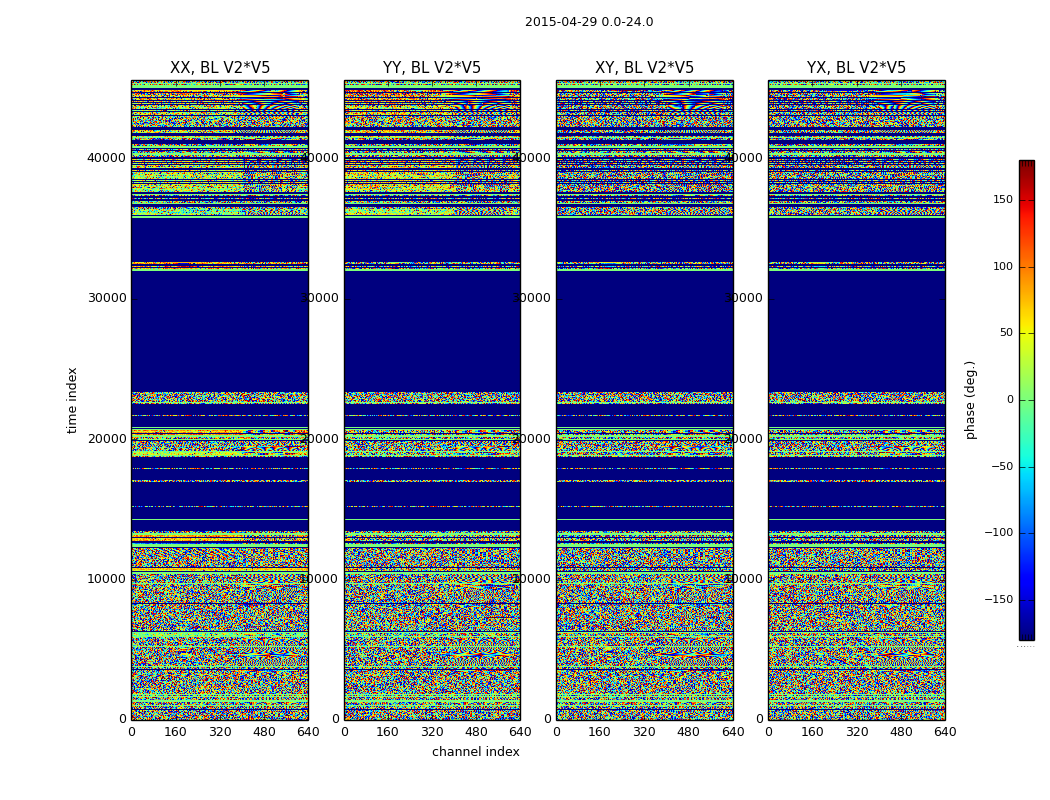
Task: Click the 50 tick label on colorbar
Action: point(1006,333)
